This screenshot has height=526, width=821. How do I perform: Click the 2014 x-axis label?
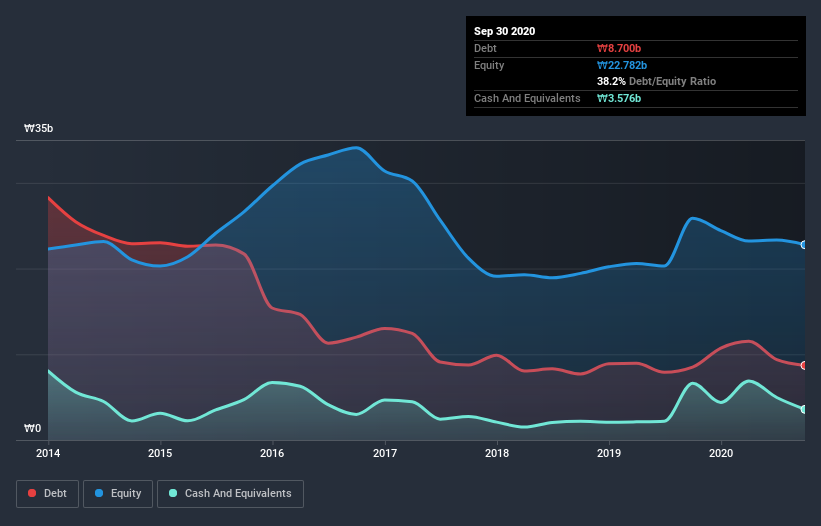[48, 453]
